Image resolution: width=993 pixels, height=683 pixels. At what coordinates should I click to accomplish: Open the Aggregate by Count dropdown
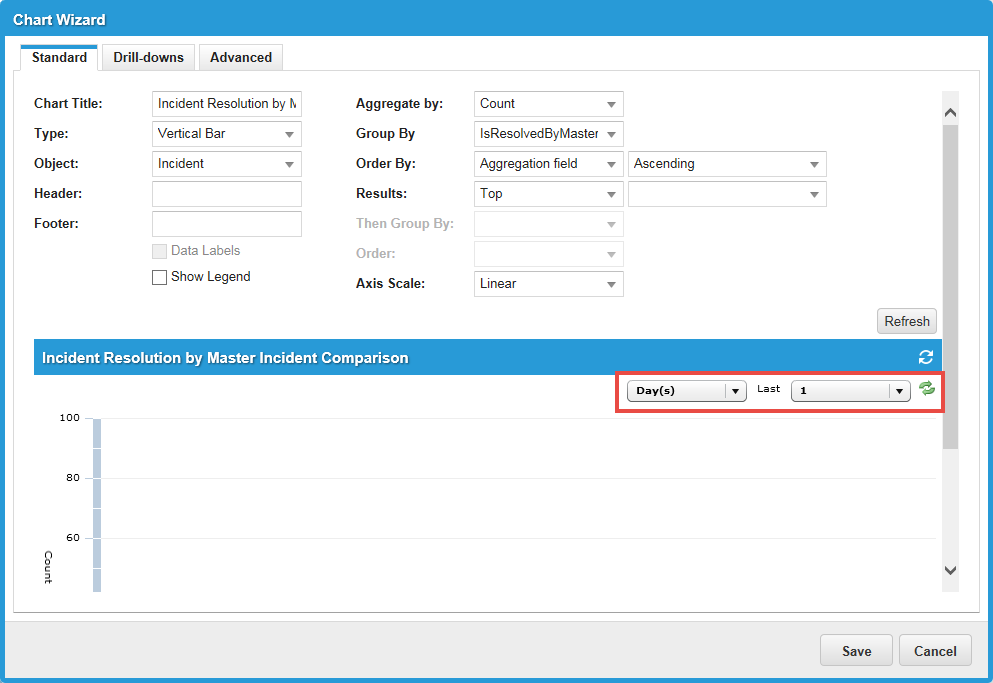coord(548,104)
